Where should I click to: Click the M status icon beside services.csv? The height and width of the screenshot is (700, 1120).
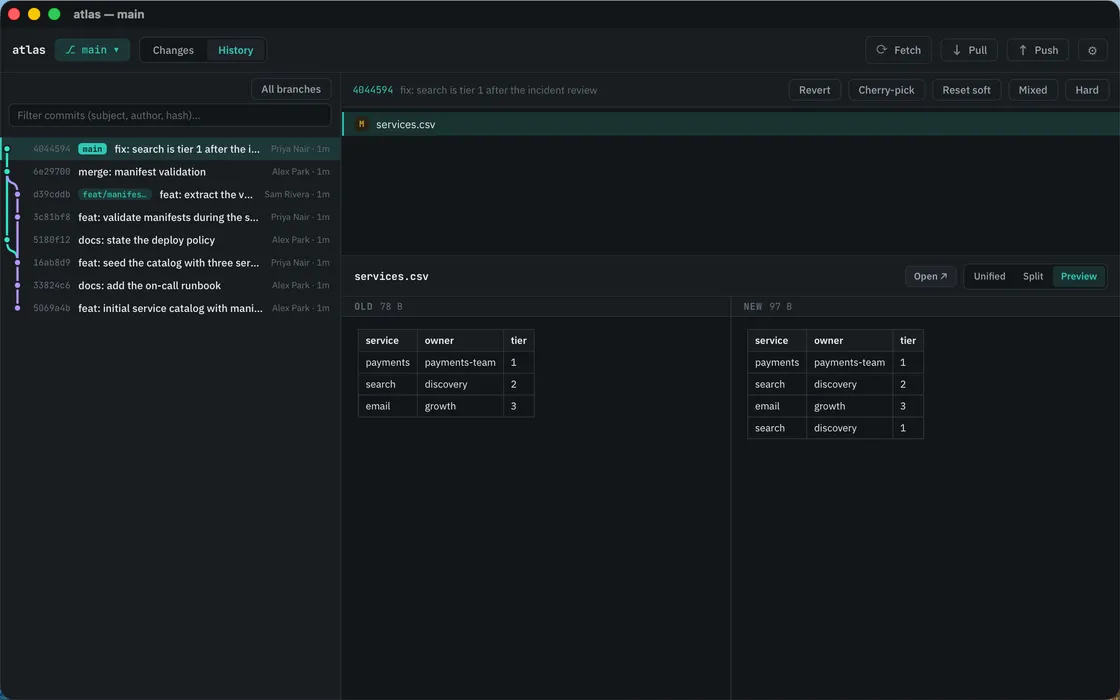(361, 124)
